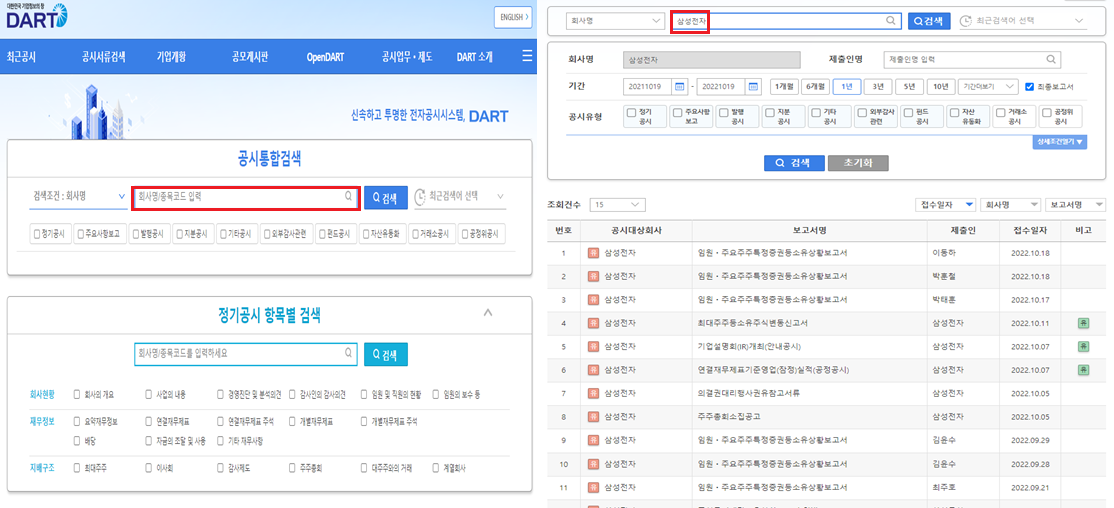1114x508 pixels.
Task: Check 외부감사관련 under 공시통합검색
Action: pyautogui.click(x=267, y=234)
